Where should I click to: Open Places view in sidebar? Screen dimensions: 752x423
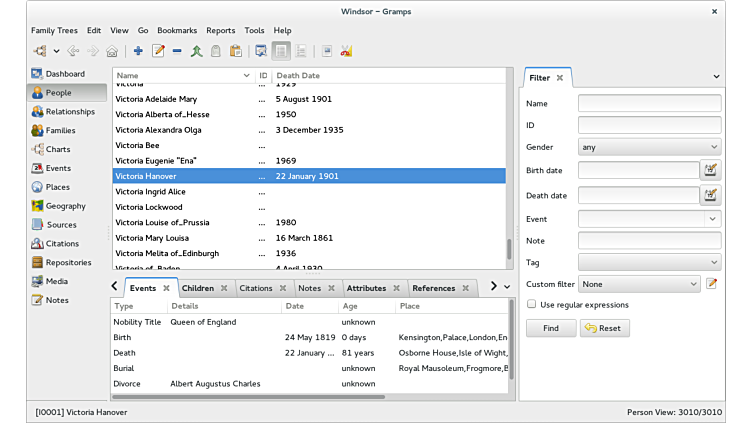(x=67, y=187)
